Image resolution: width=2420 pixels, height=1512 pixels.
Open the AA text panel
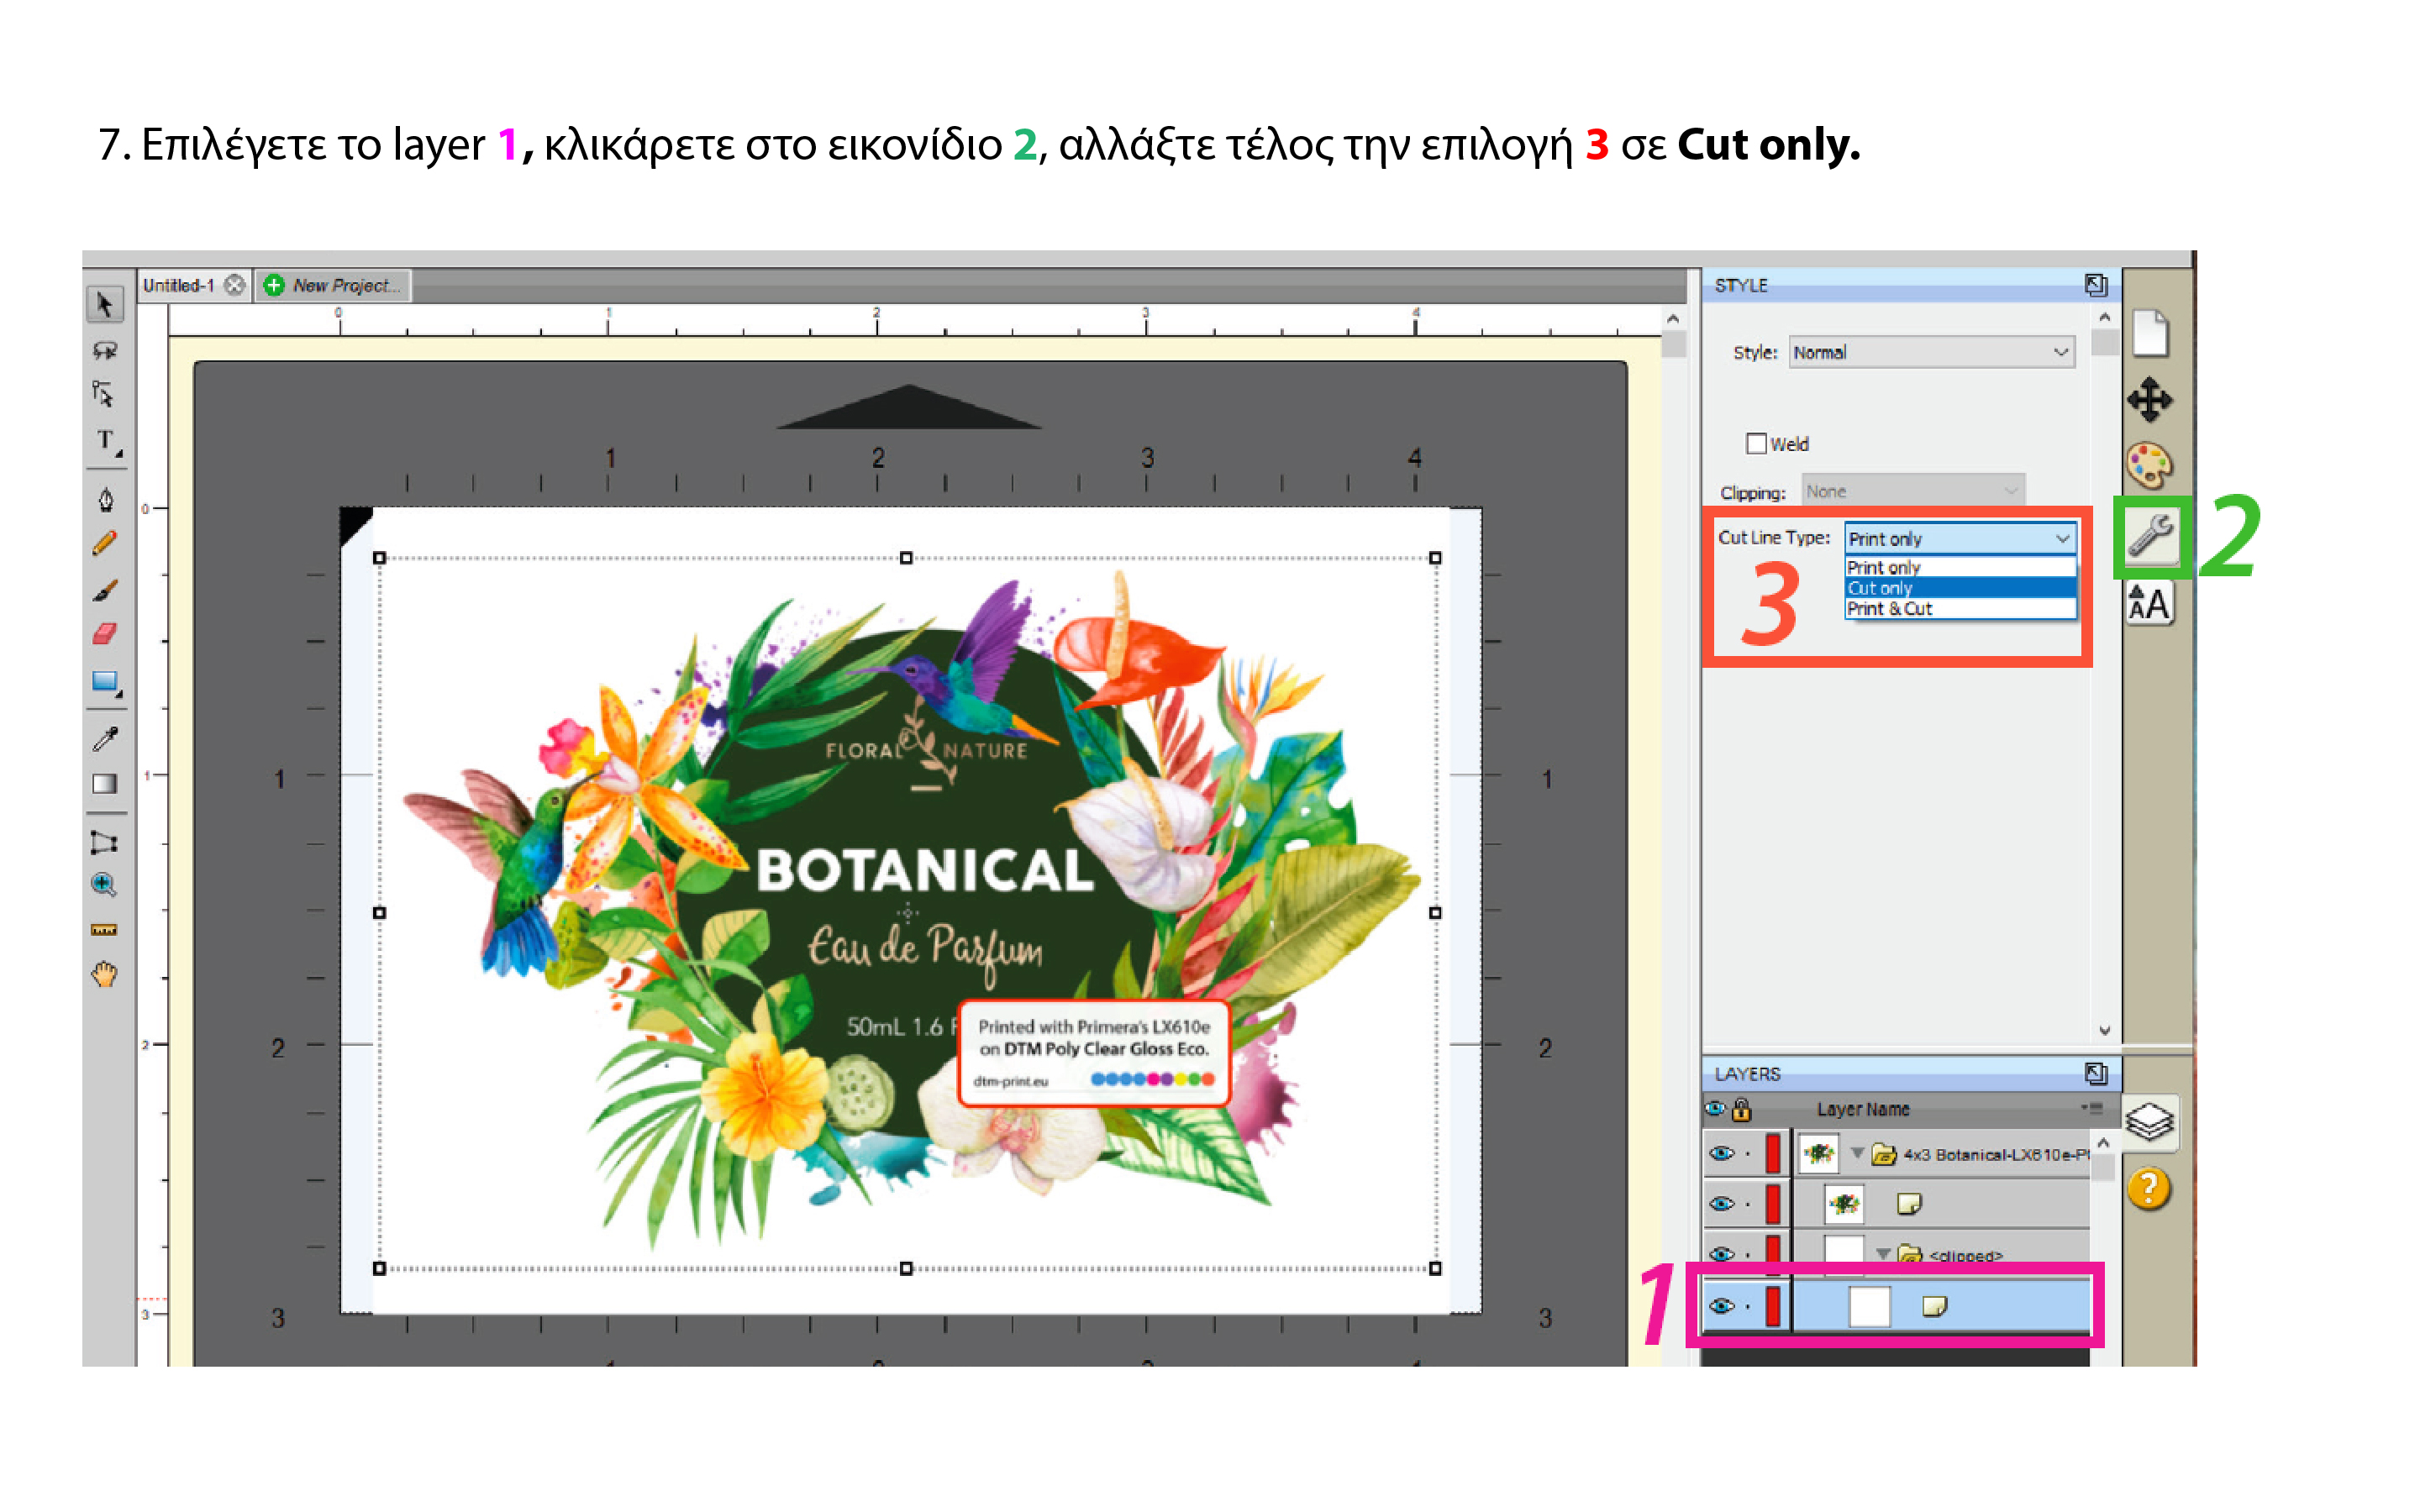coord(2150,604)
